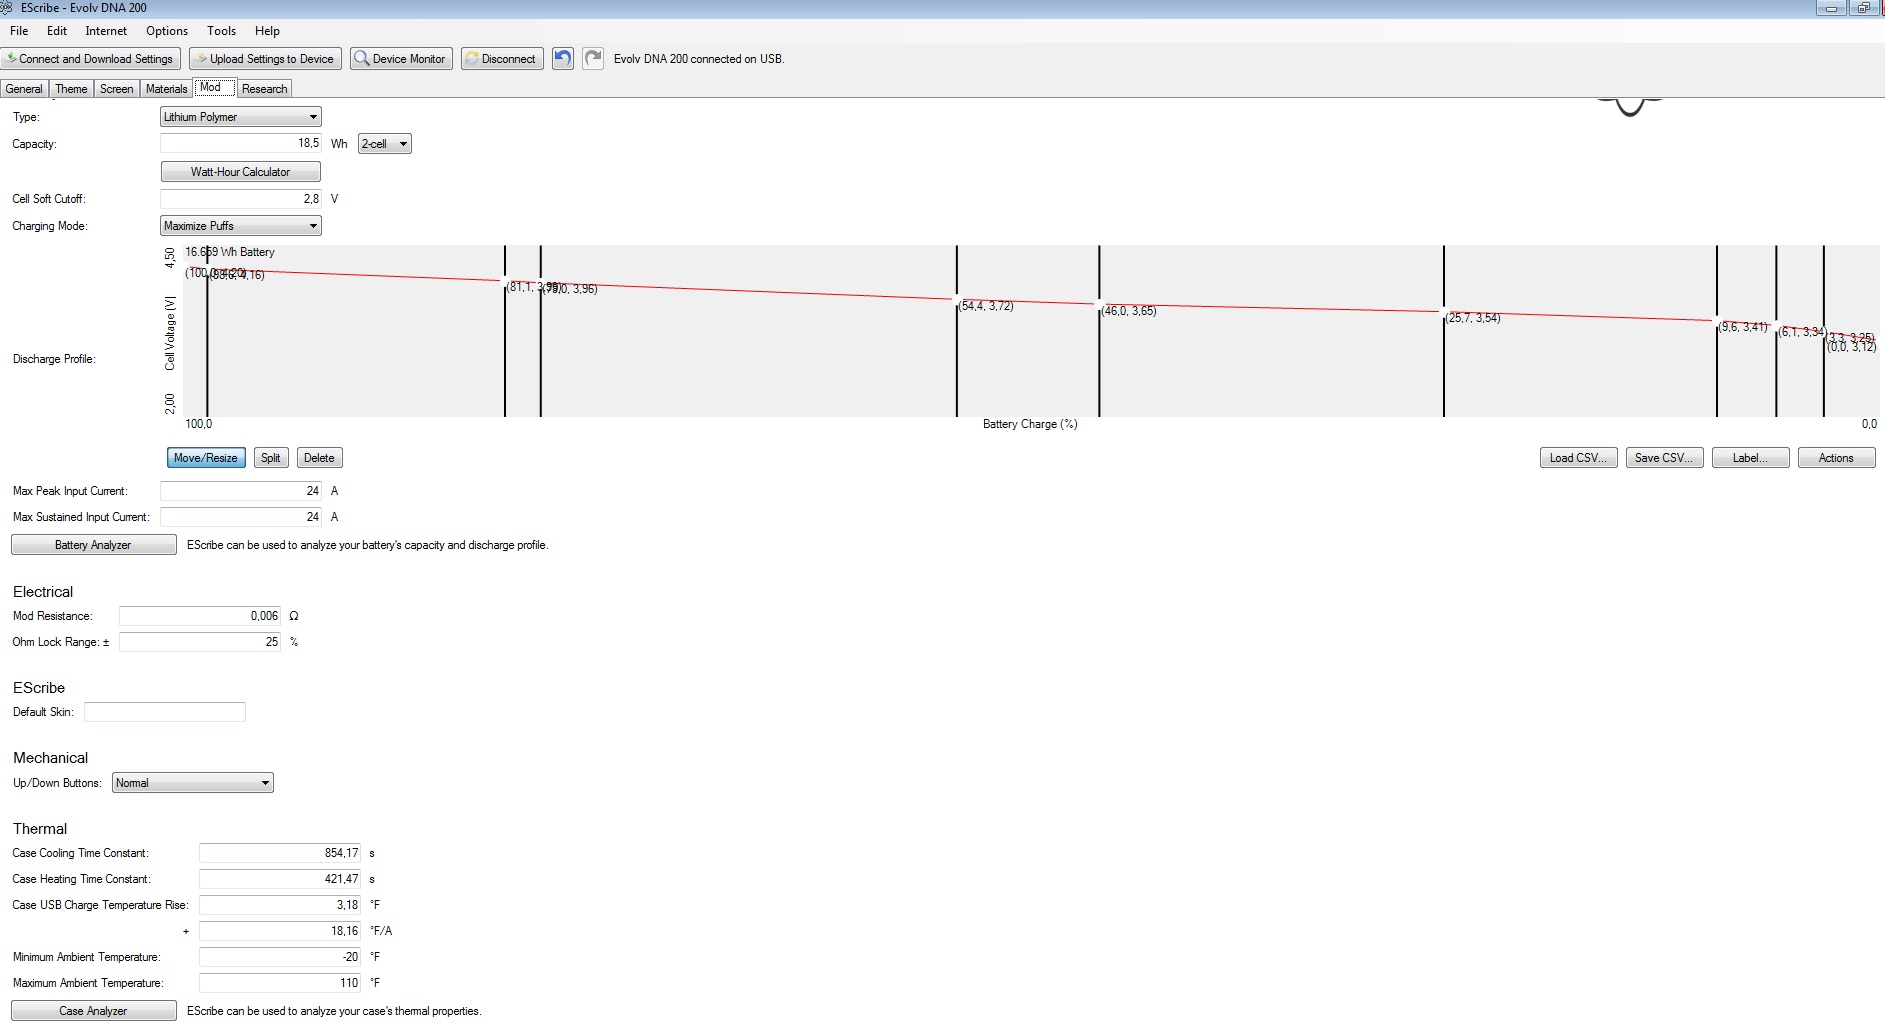This screenshot has height=1029, width=1885.
Task: Launch the Battery Analyzer
Action: (93, 545)
